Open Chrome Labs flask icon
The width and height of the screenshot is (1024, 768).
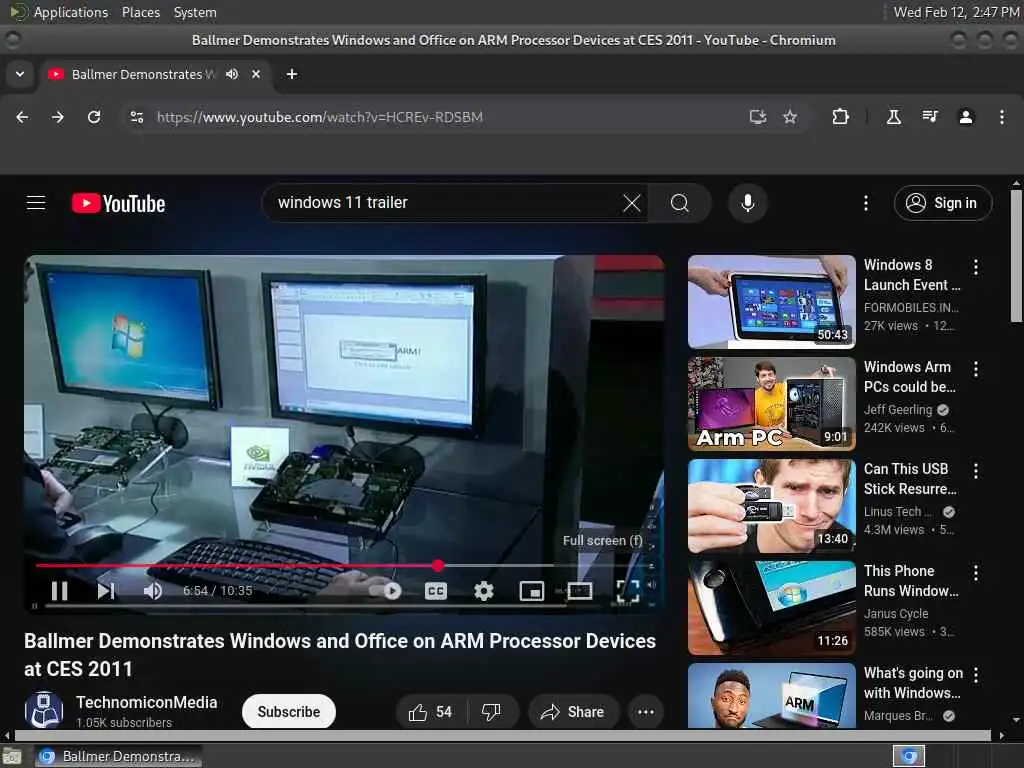(894, 117)
